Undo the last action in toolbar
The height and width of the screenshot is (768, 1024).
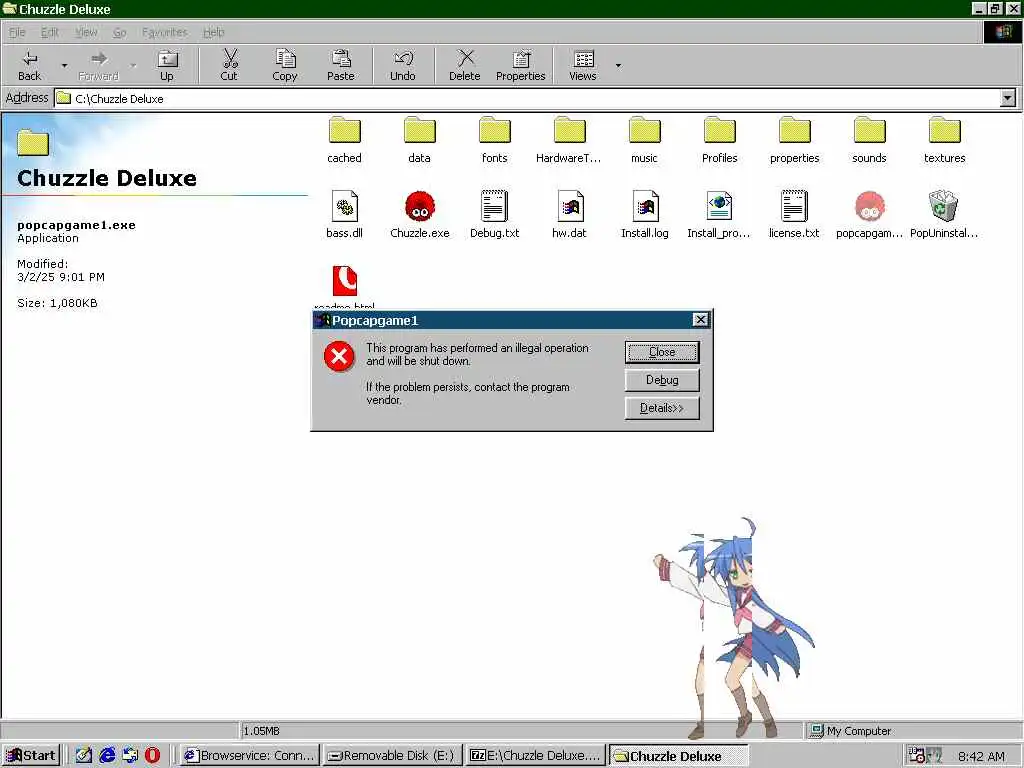click(403, 65)
